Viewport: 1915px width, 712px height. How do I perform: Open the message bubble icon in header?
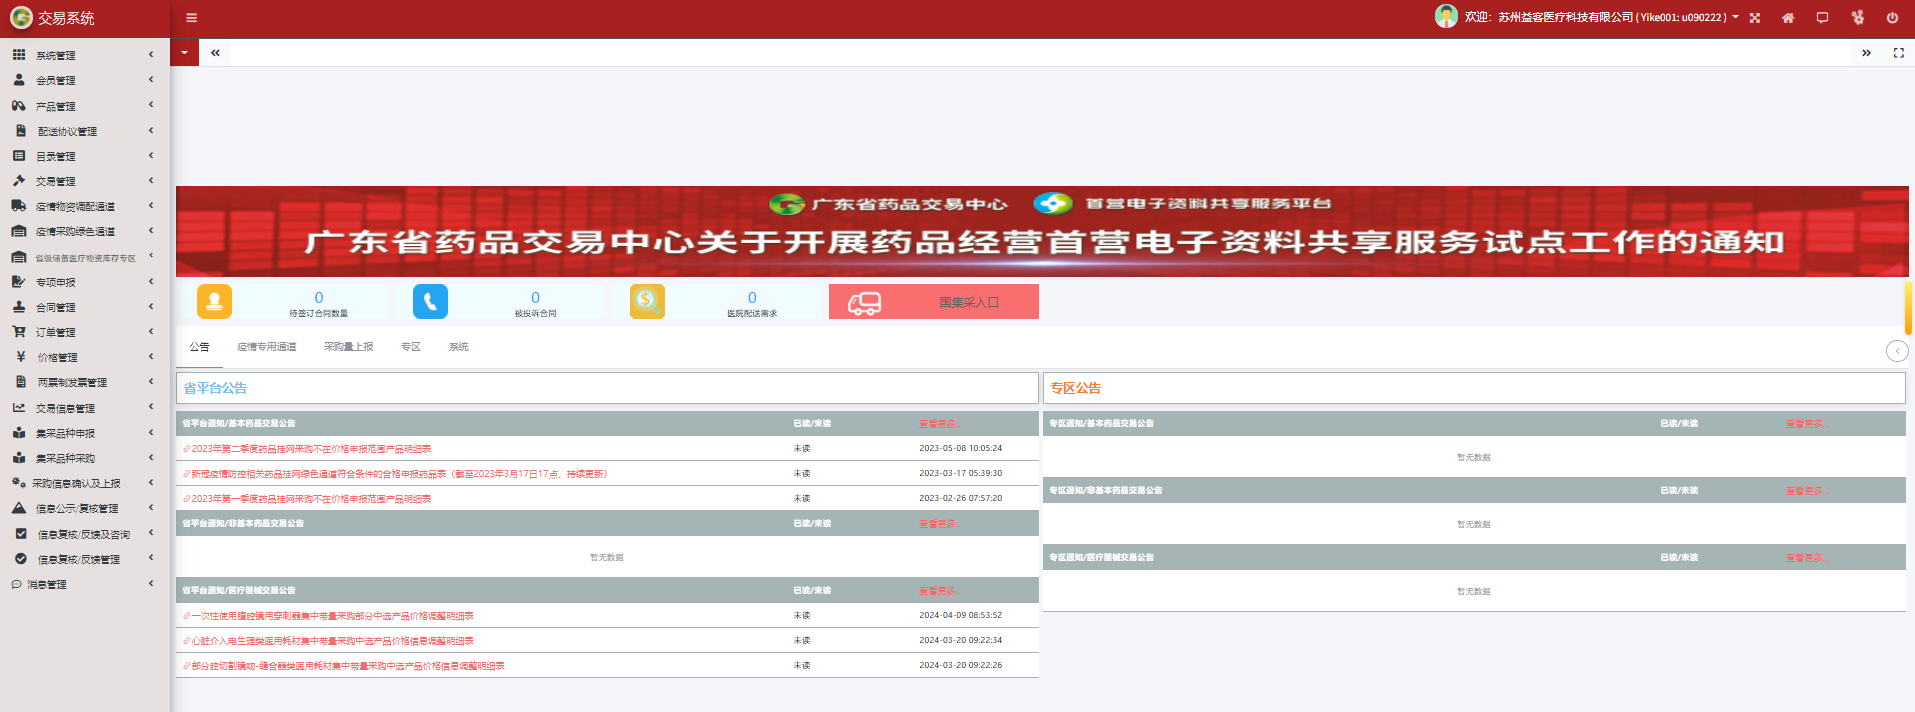(x=1822, y=18)
